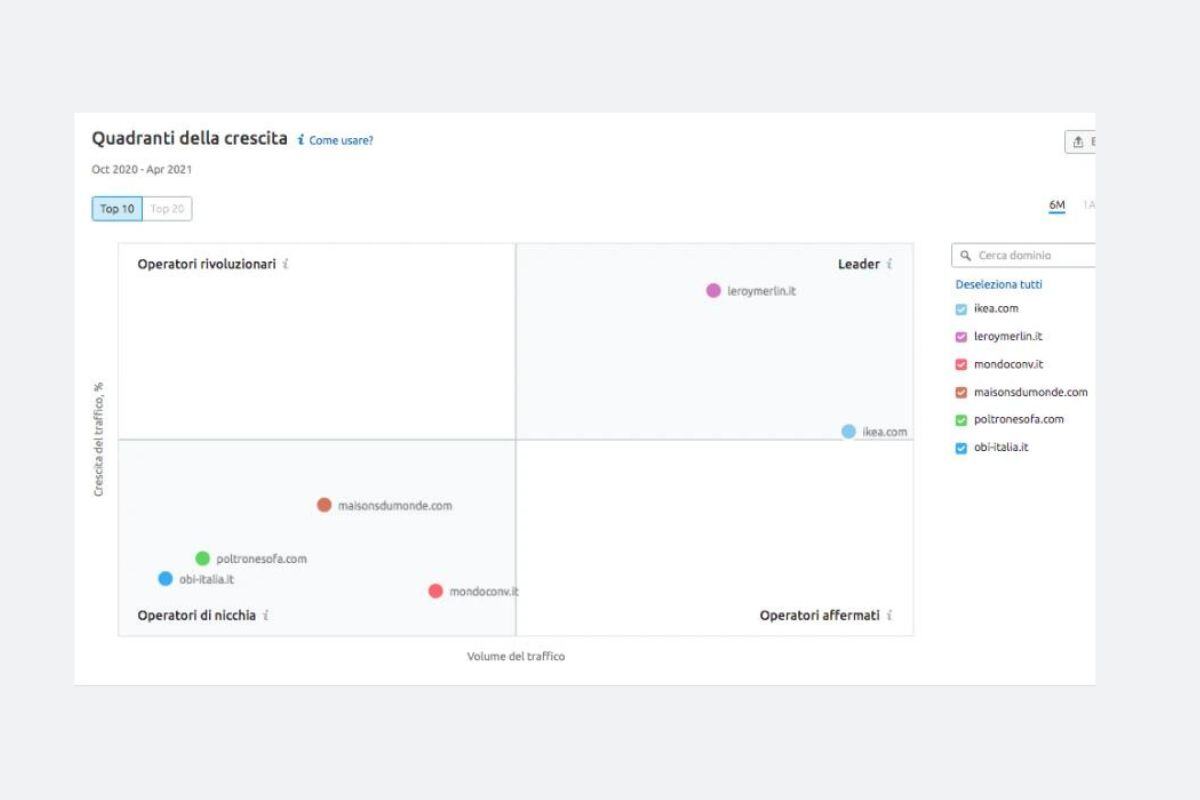
Task: Select the 6M time range tab
Action: (1057, 205)
